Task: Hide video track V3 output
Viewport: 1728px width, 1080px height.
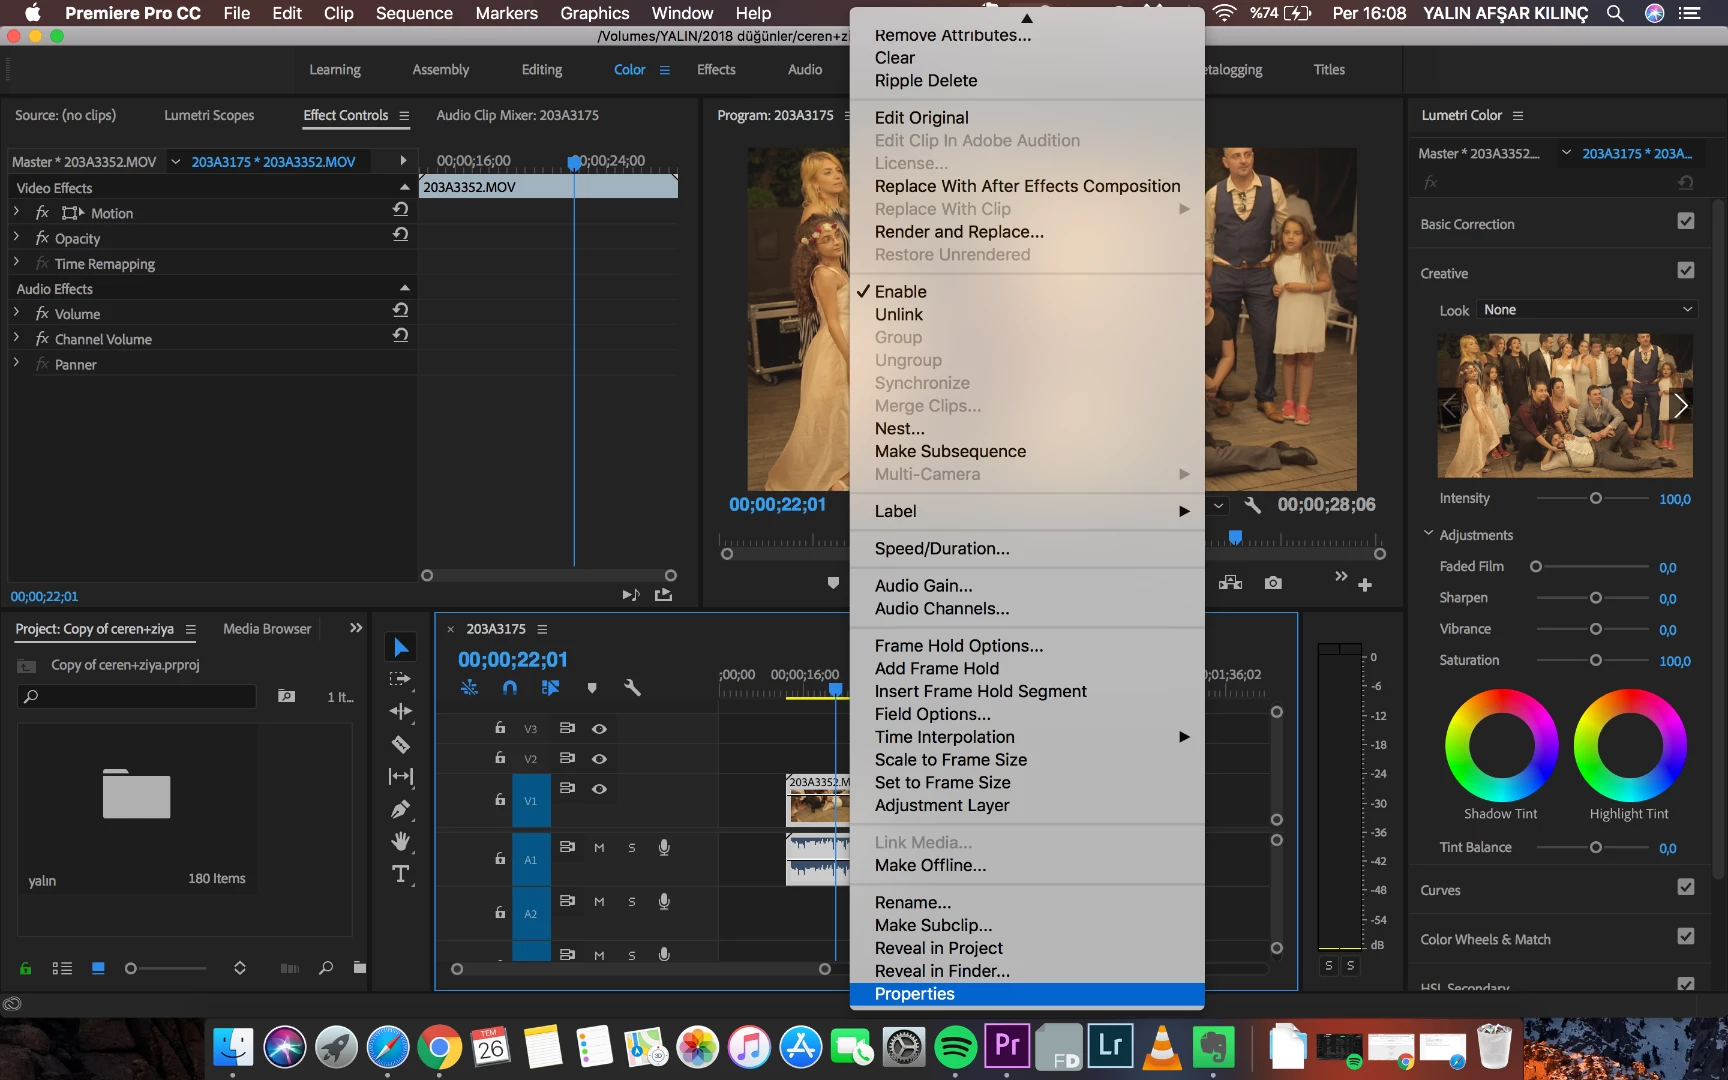Action: click(599, 729)
